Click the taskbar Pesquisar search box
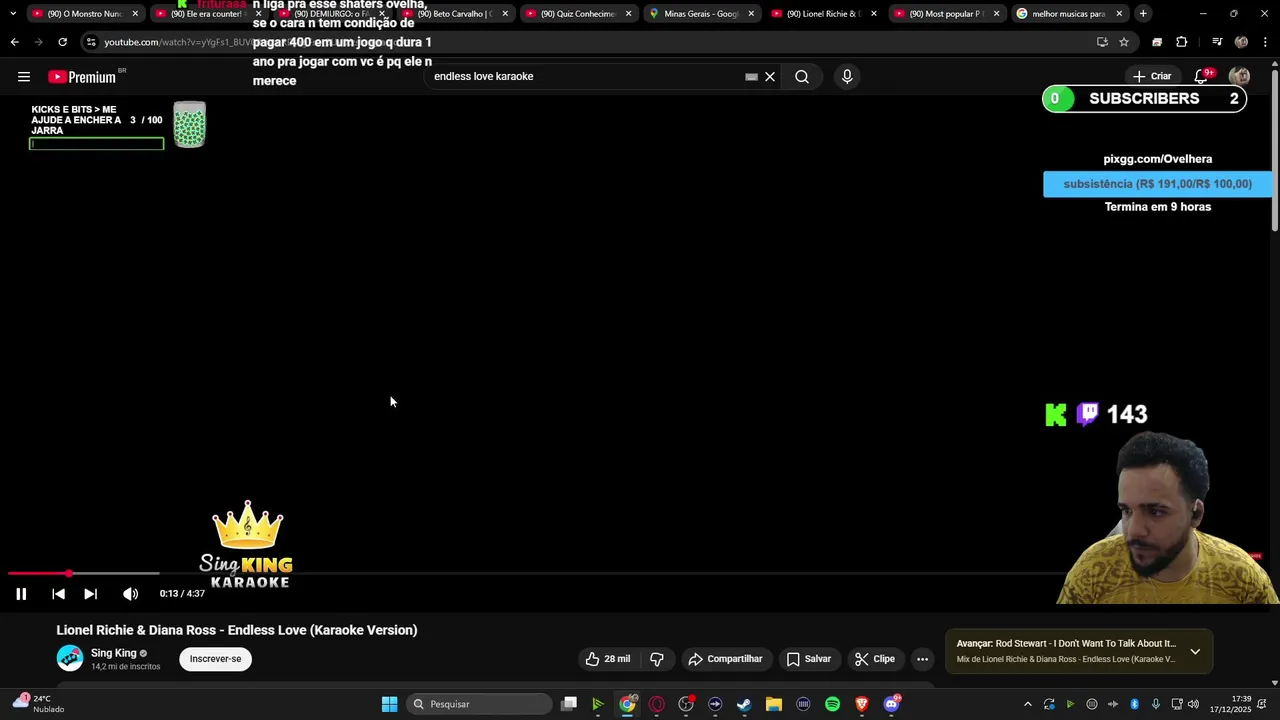 [x=481, y=704]
